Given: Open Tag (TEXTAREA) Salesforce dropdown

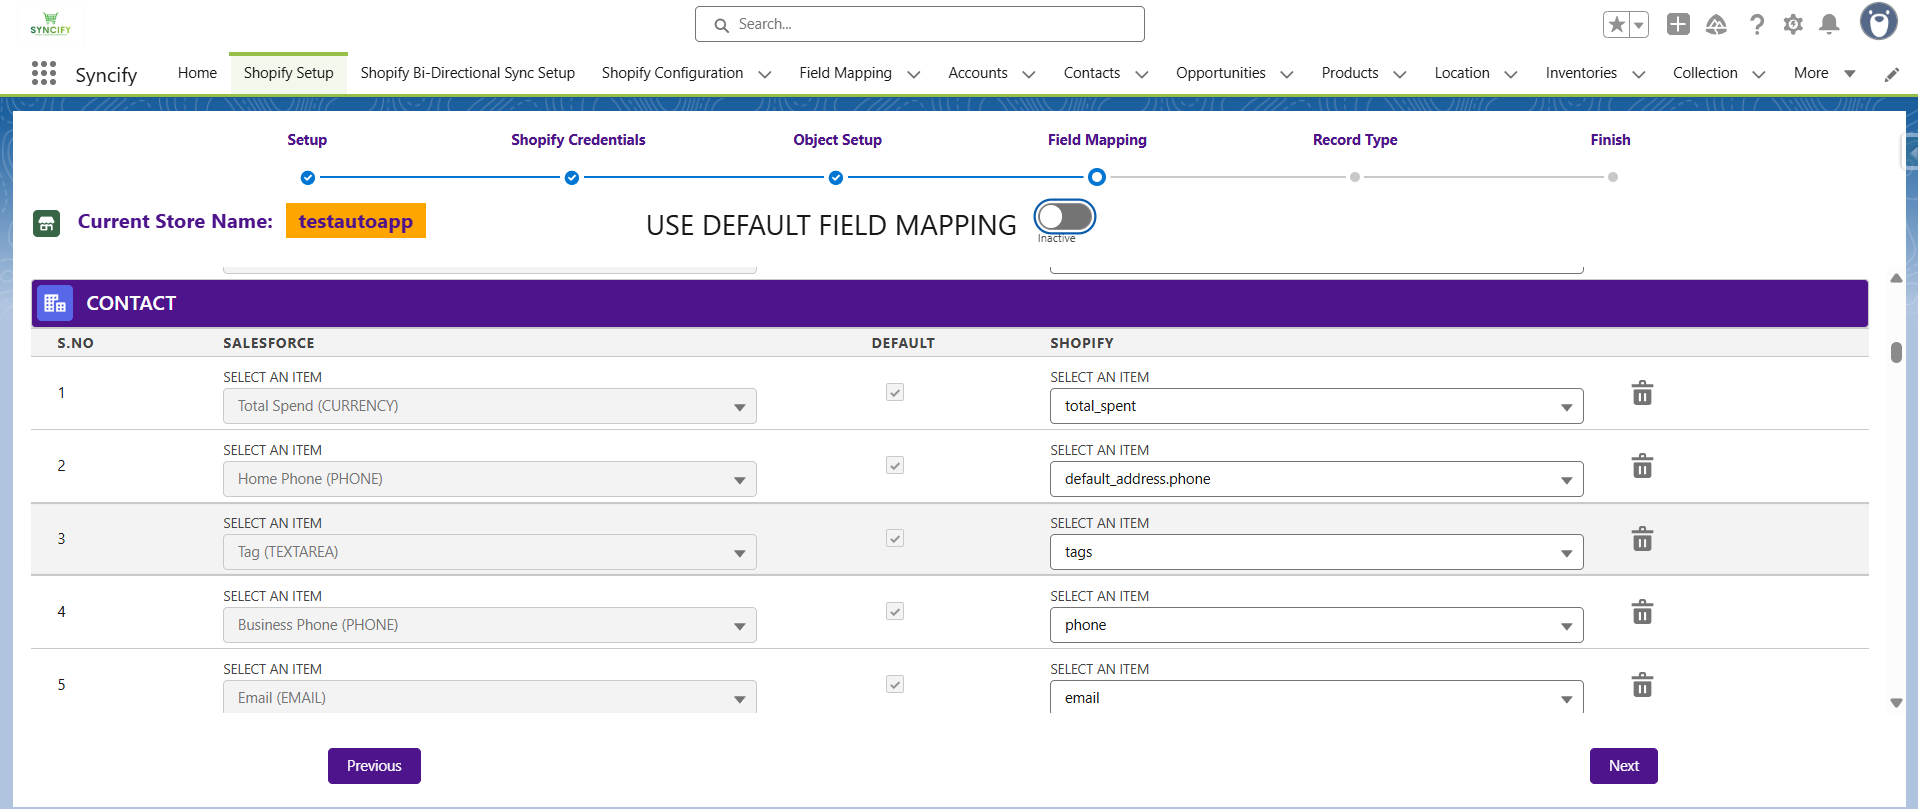Looking at the screenshot, I should [490, 552].
